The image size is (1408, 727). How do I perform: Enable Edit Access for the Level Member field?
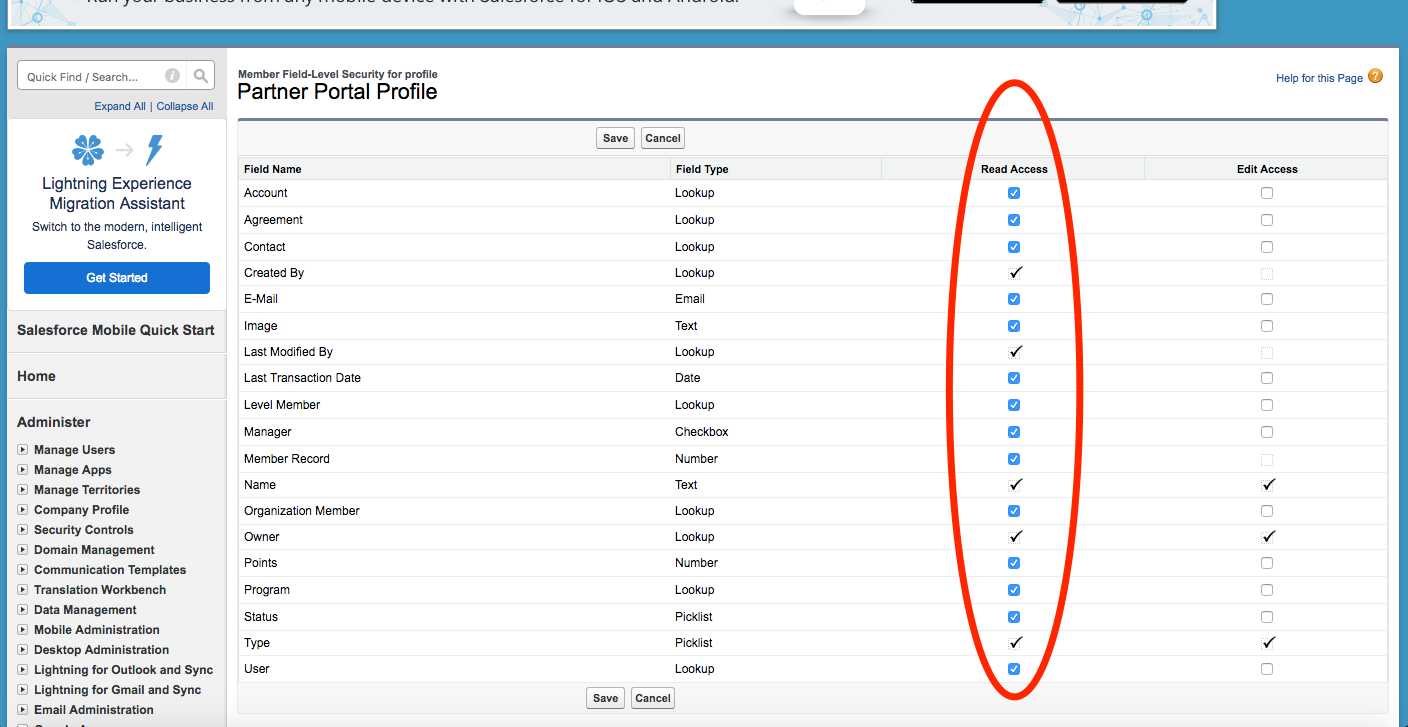tap(1267, 405)
